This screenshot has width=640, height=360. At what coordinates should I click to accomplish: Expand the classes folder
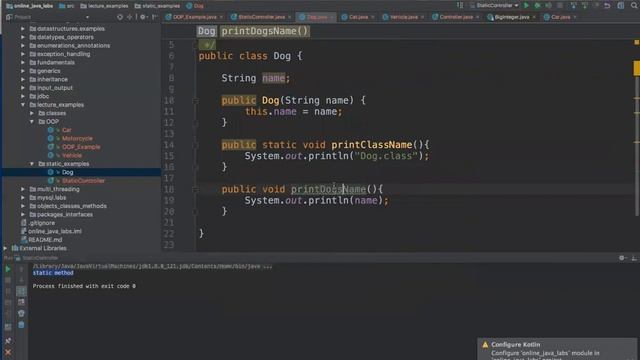(32, 113)
